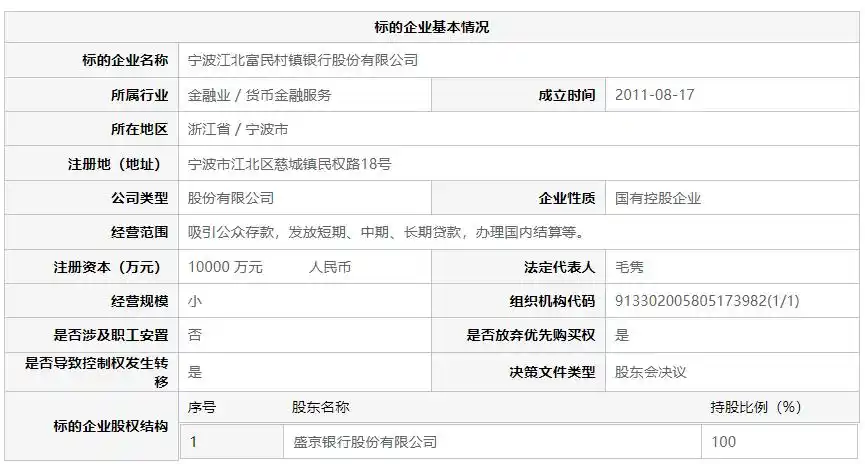This screenshot has height=464, width=865.
Task: Click the 是否涉及职工安置 label
Action: pyautogui.click(x=111, y=335)
